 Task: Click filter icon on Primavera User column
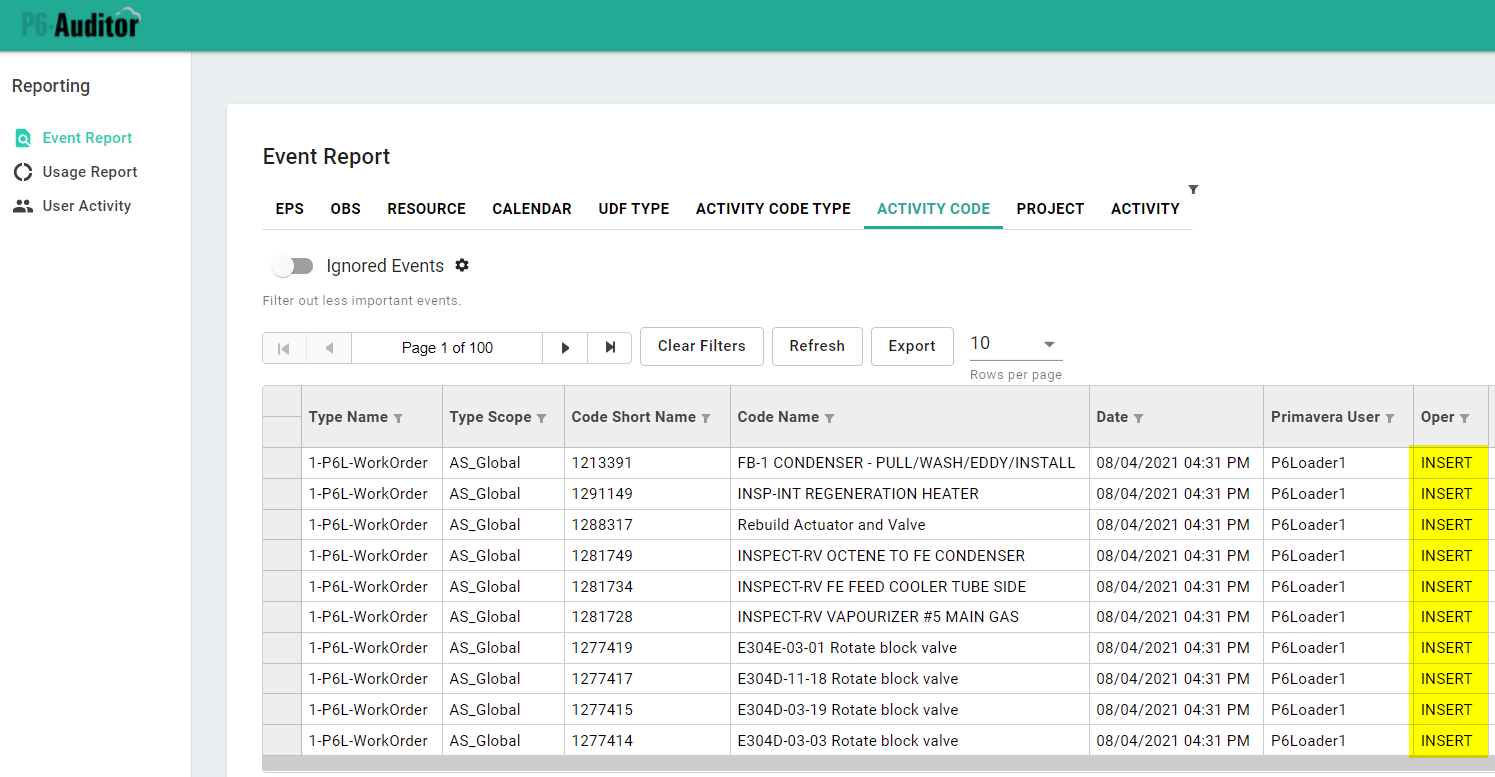click(1390, 418)
